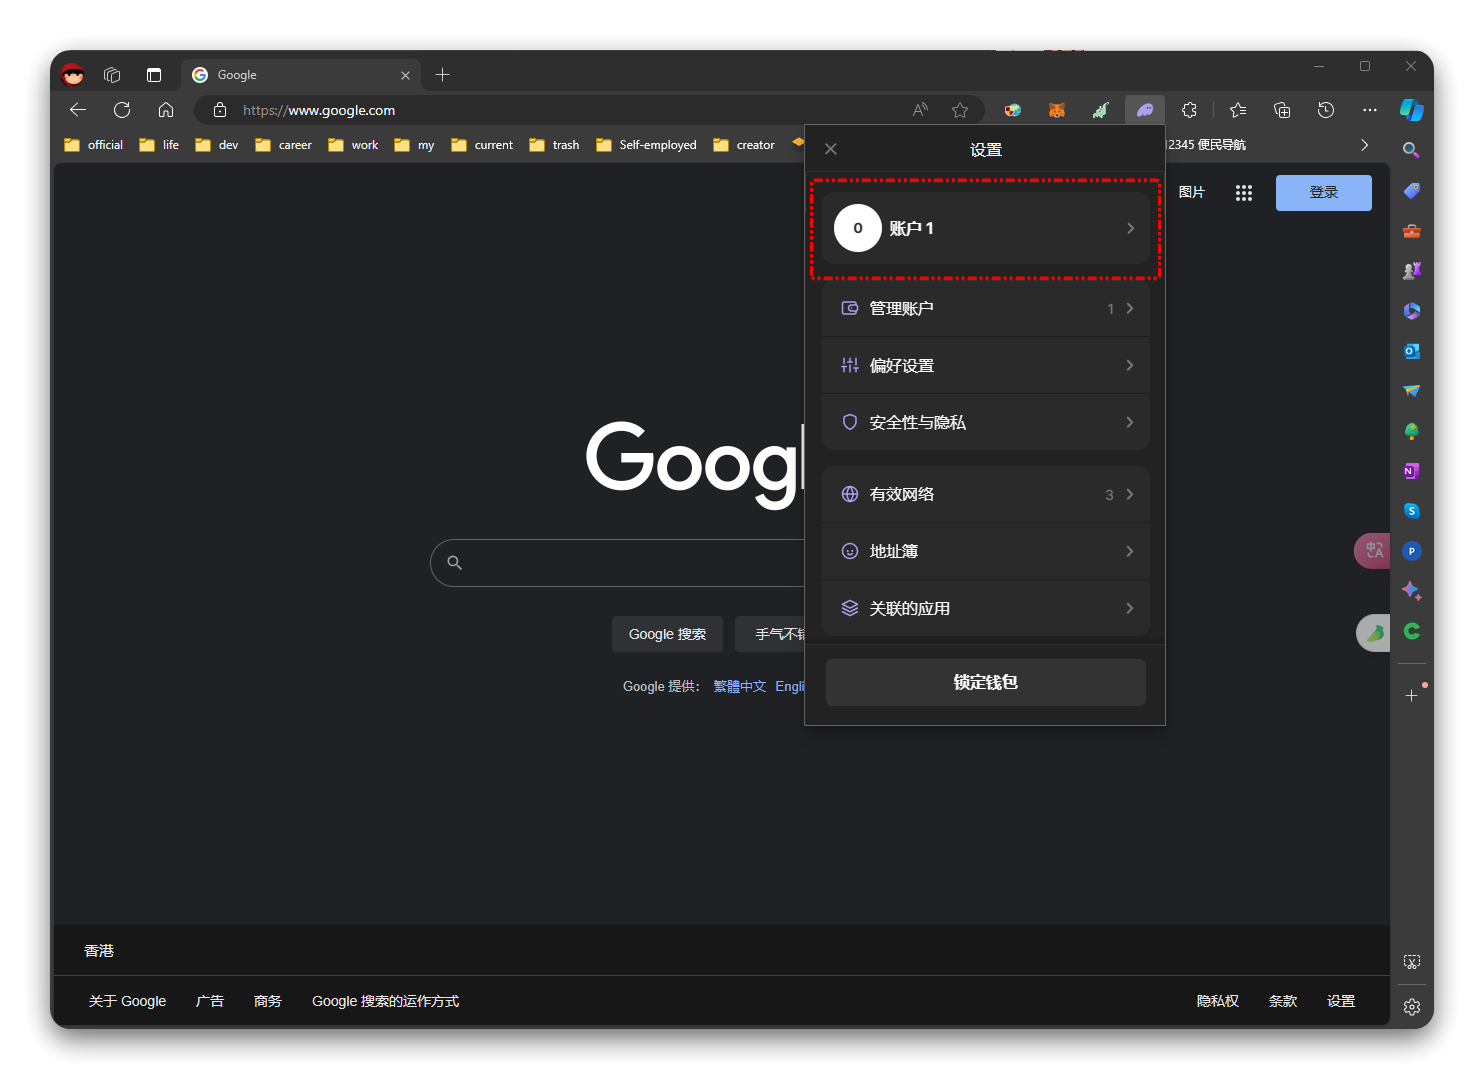
Task: Open the creator bookmarks folder
Action: (744, 145)
